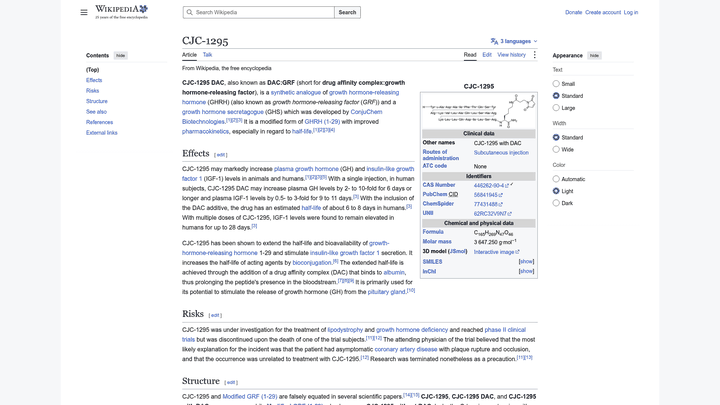Open the Modified GRF (1-29) link
This screenshot has height=405, width=720.
click(x=250, y=396)
